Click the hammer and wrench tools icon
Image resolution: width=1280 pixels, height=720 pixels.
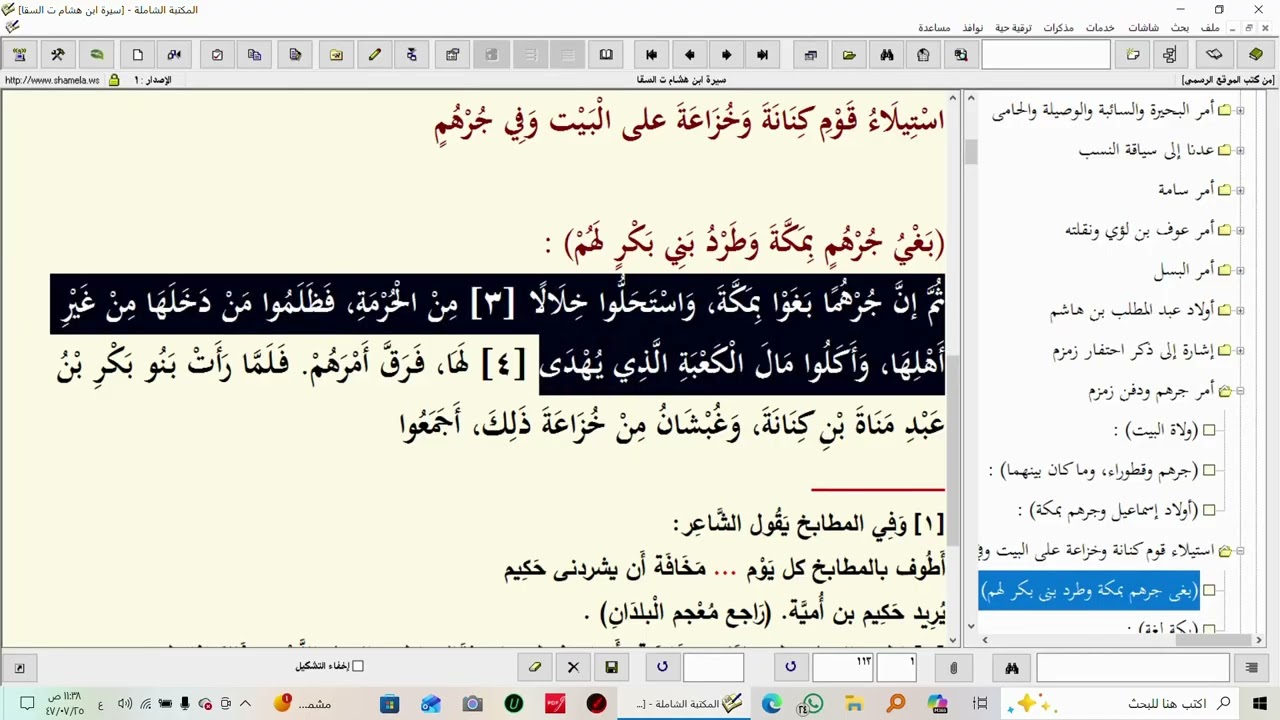tap(57, 55)
